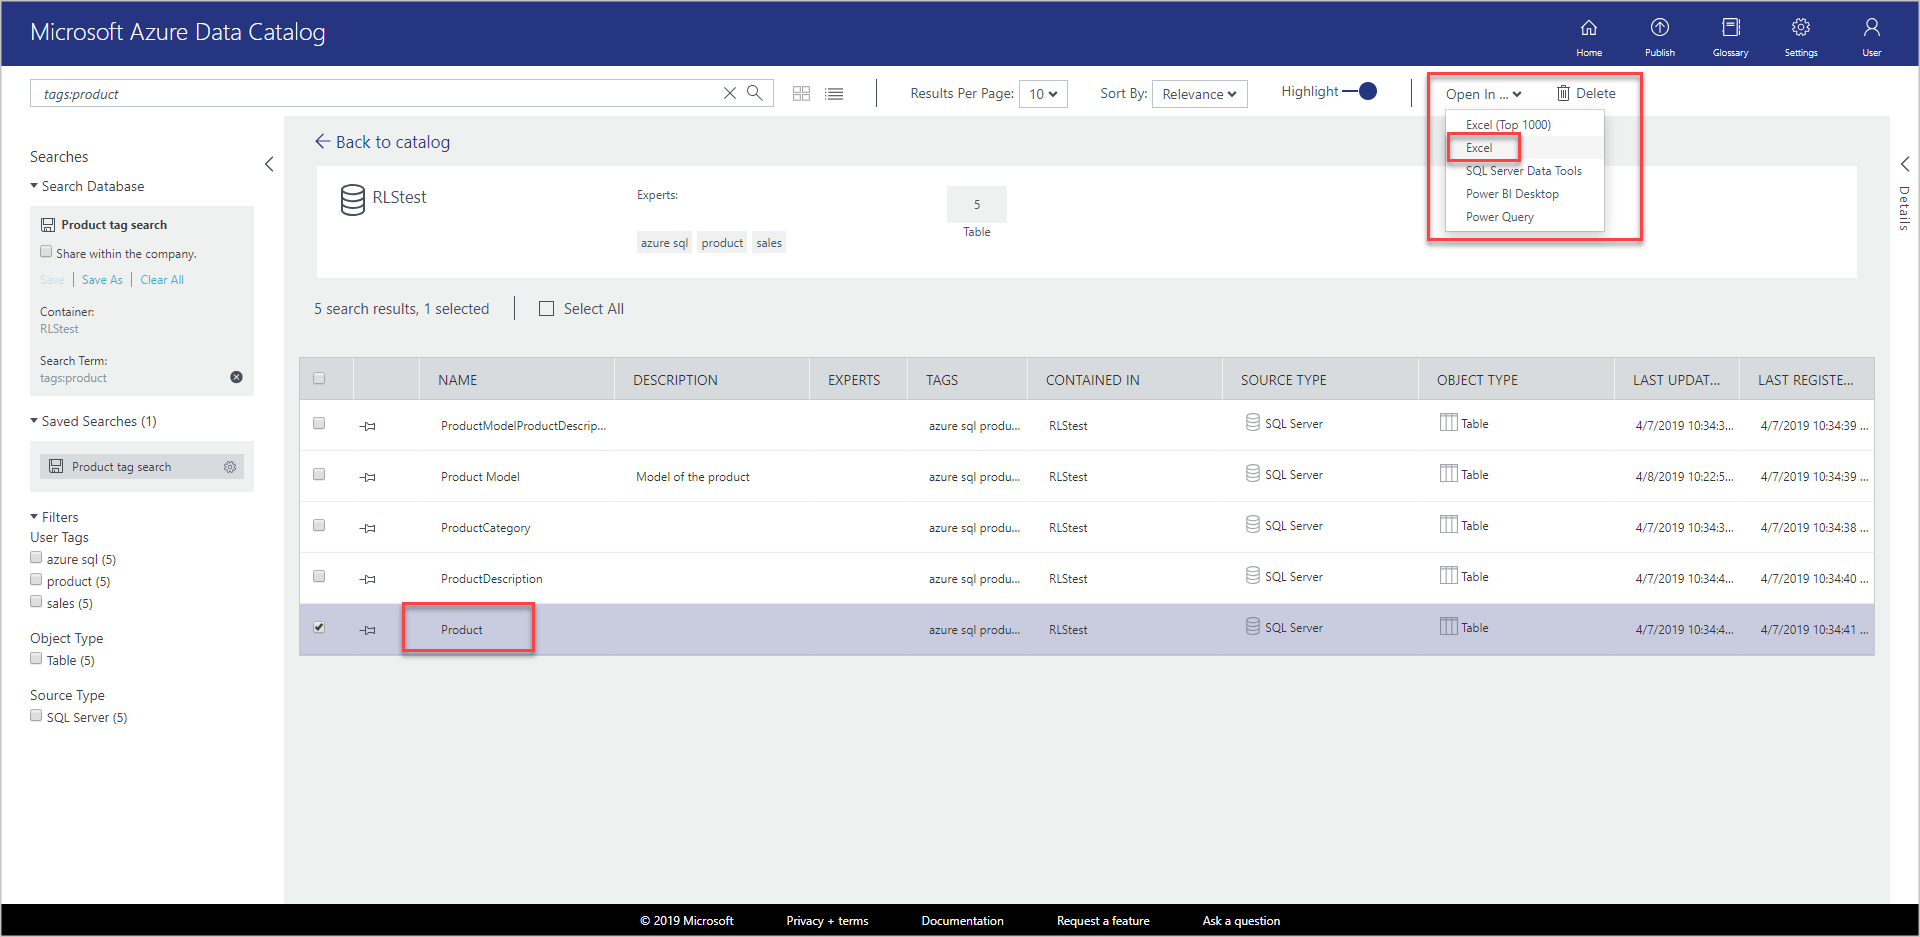
Task: Enable the product (5) tag filter
Action: click(36, 580)
